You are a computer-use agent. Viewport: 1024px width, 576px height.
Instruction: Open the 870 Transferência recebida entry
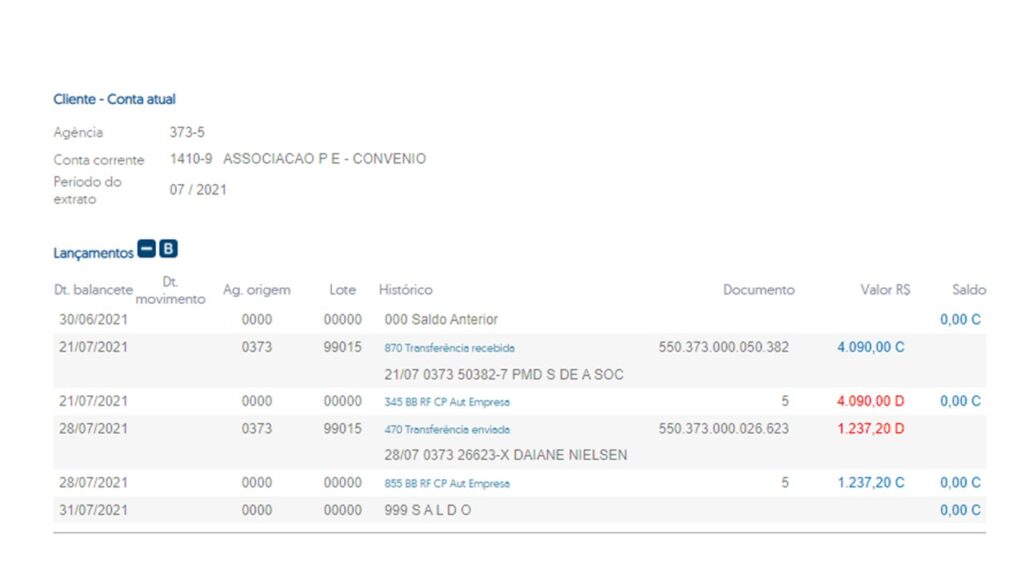pos(449,348)
